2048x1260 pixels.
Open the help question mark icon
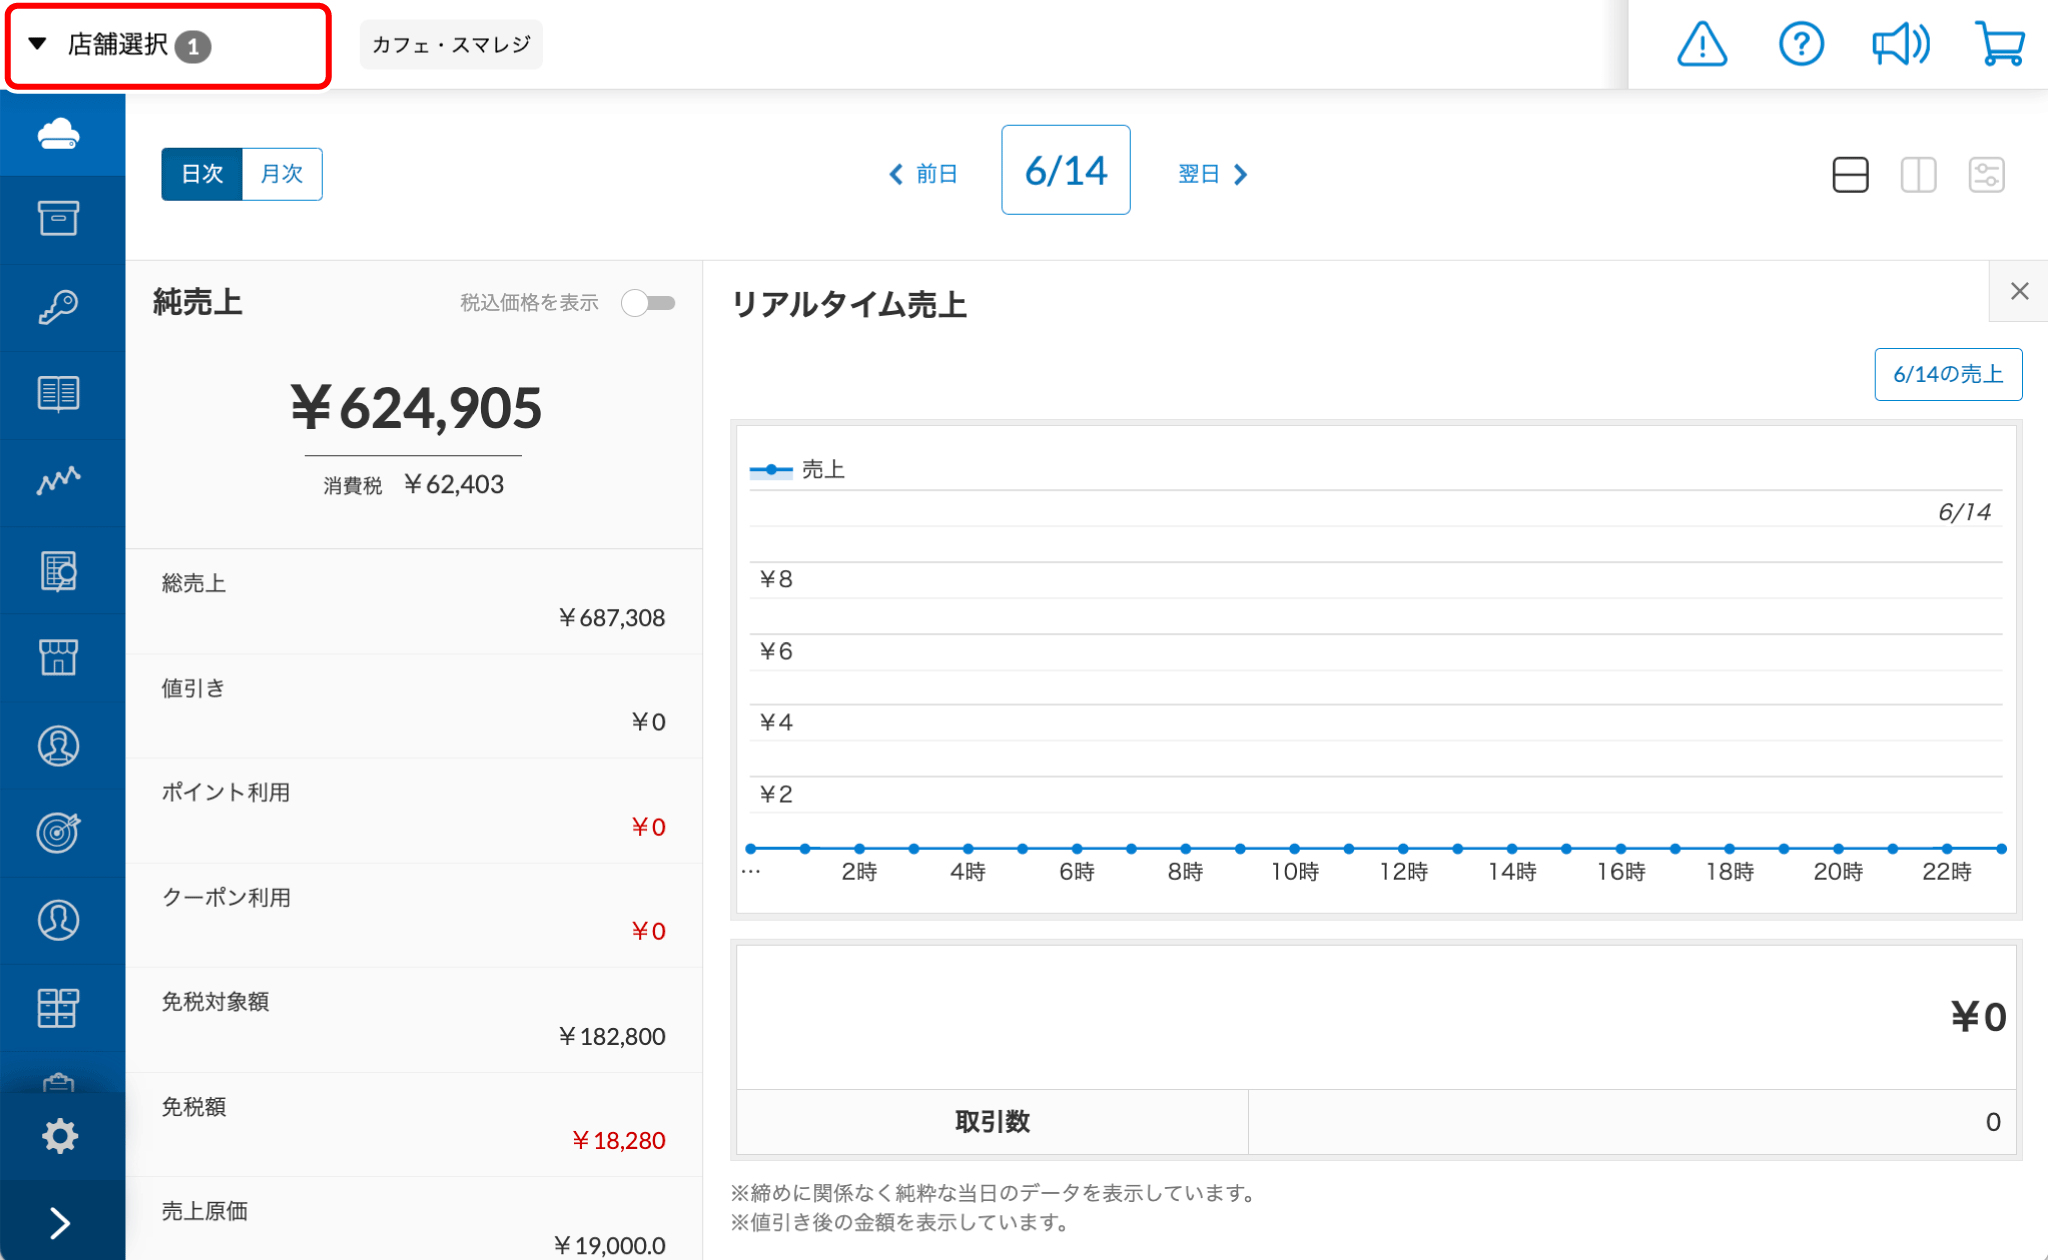[x=1801, y=45]
